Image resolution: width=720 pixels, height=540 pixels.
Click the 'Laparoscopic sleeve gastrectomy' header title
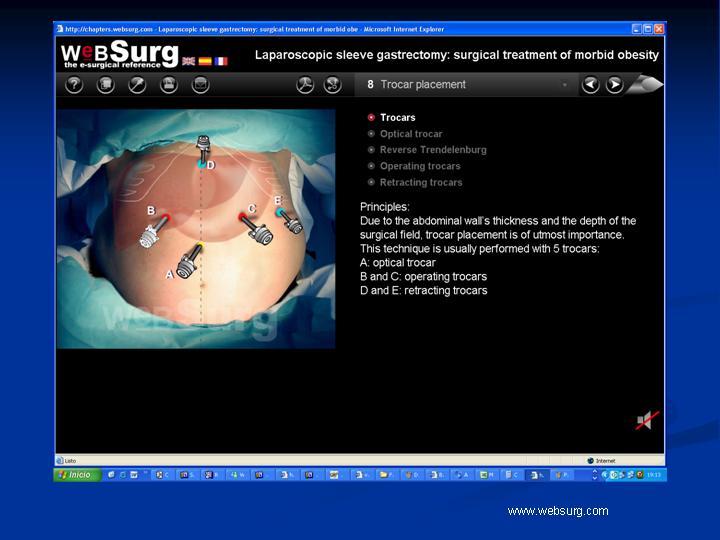456,55
